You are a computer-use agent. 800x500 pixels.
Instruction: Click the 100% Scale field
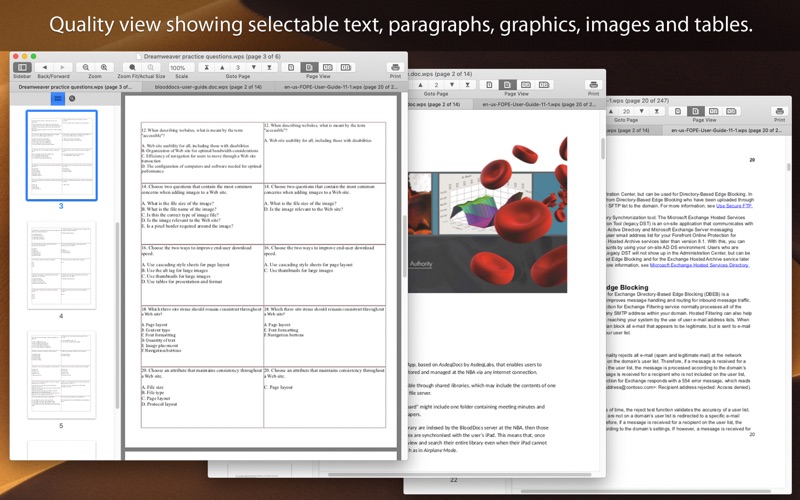[182, 68]
